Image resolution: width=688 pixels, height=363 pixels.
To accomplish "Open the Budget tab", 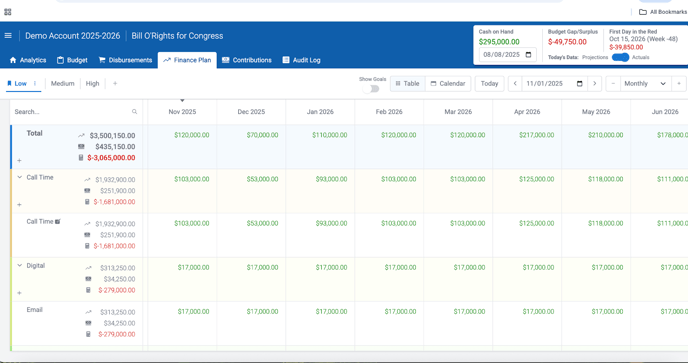I will tap(72, 60).
